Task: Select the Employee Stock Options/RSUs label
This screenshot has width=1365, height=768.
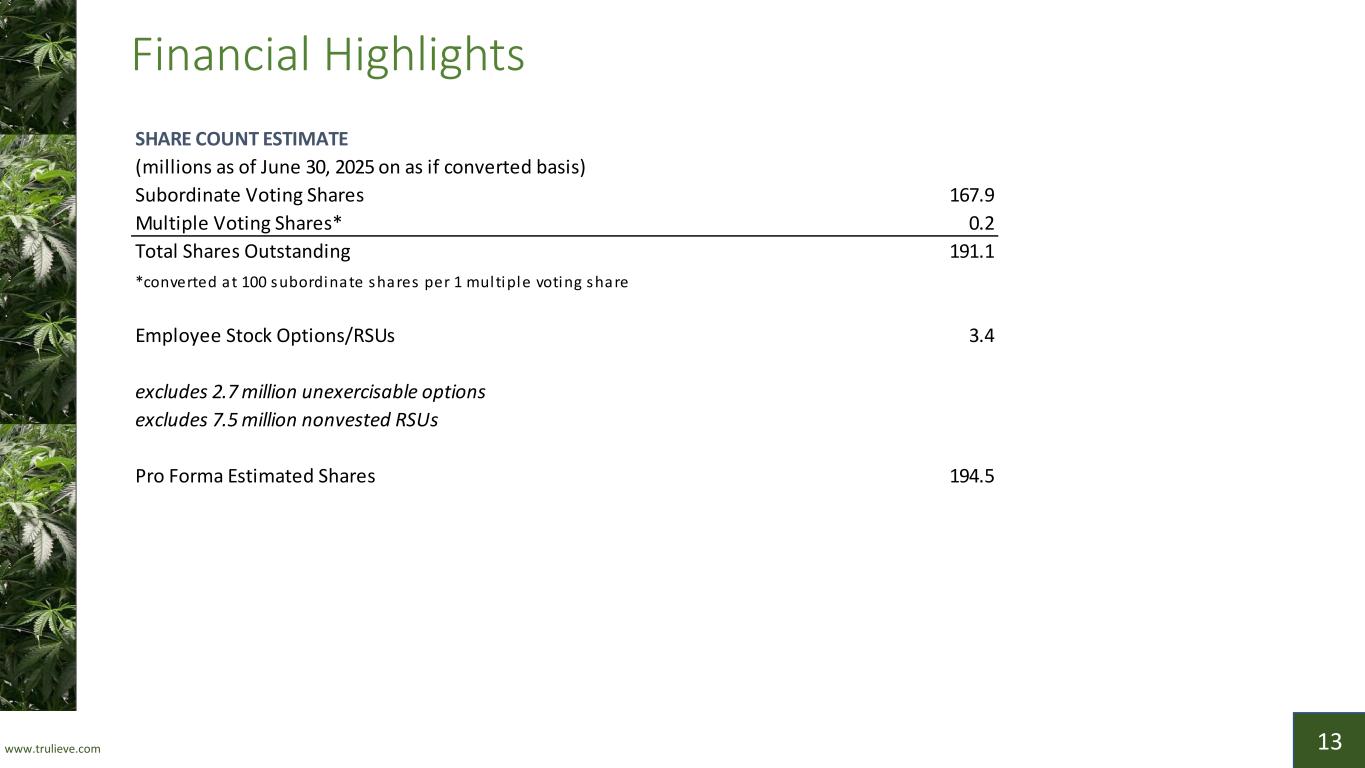Action: [265, 336]
